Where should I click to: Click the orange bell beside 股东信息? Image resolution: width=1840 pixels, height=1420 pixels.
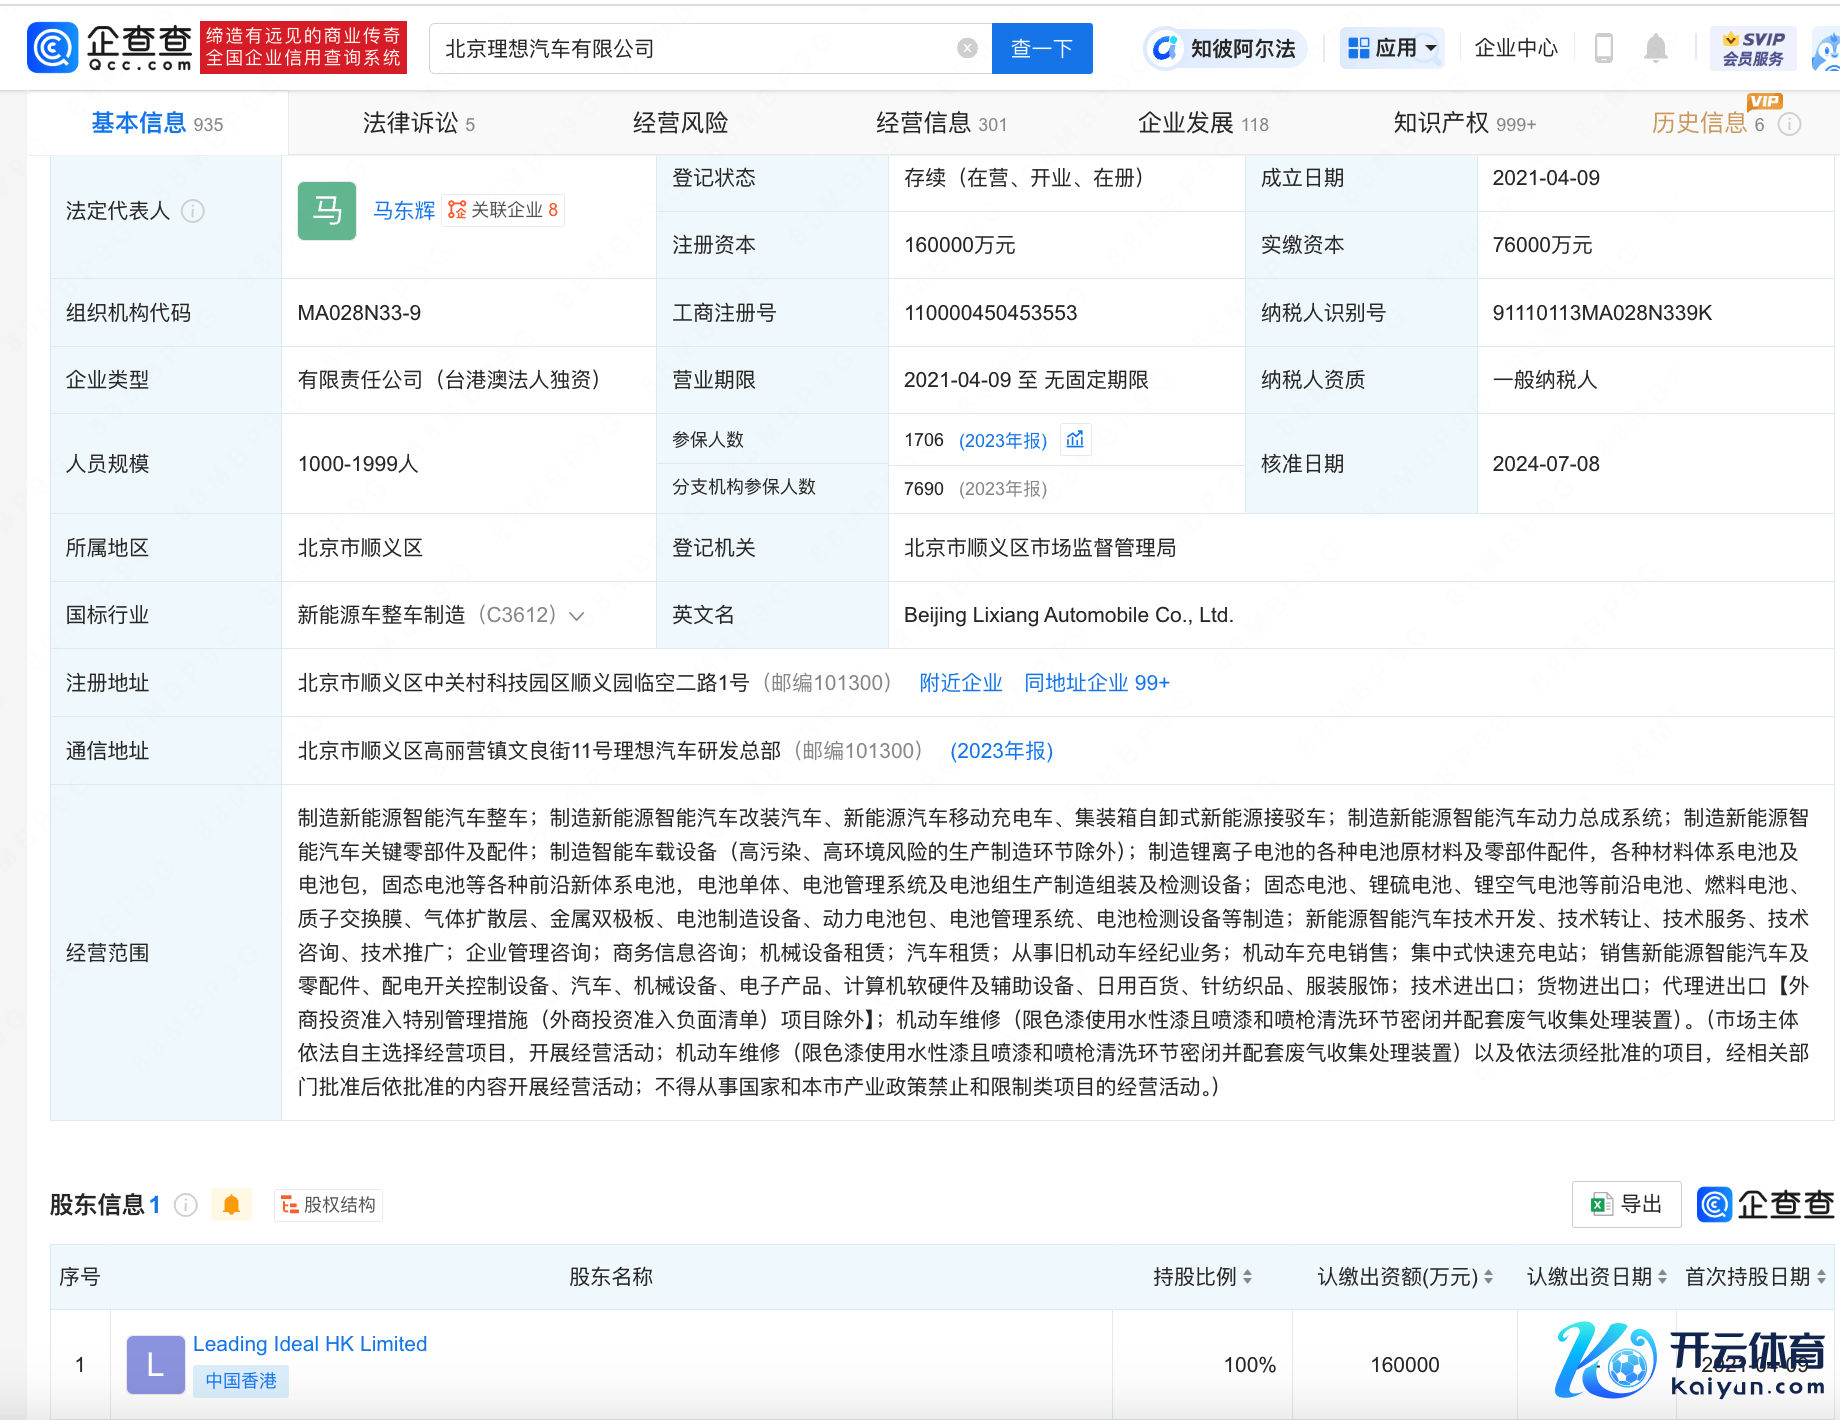coord(231,1205)
